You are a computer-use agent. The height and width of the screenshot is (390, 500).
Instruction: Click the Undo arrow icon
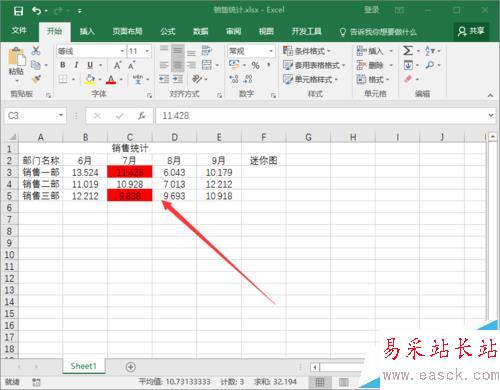coord(36,11)
